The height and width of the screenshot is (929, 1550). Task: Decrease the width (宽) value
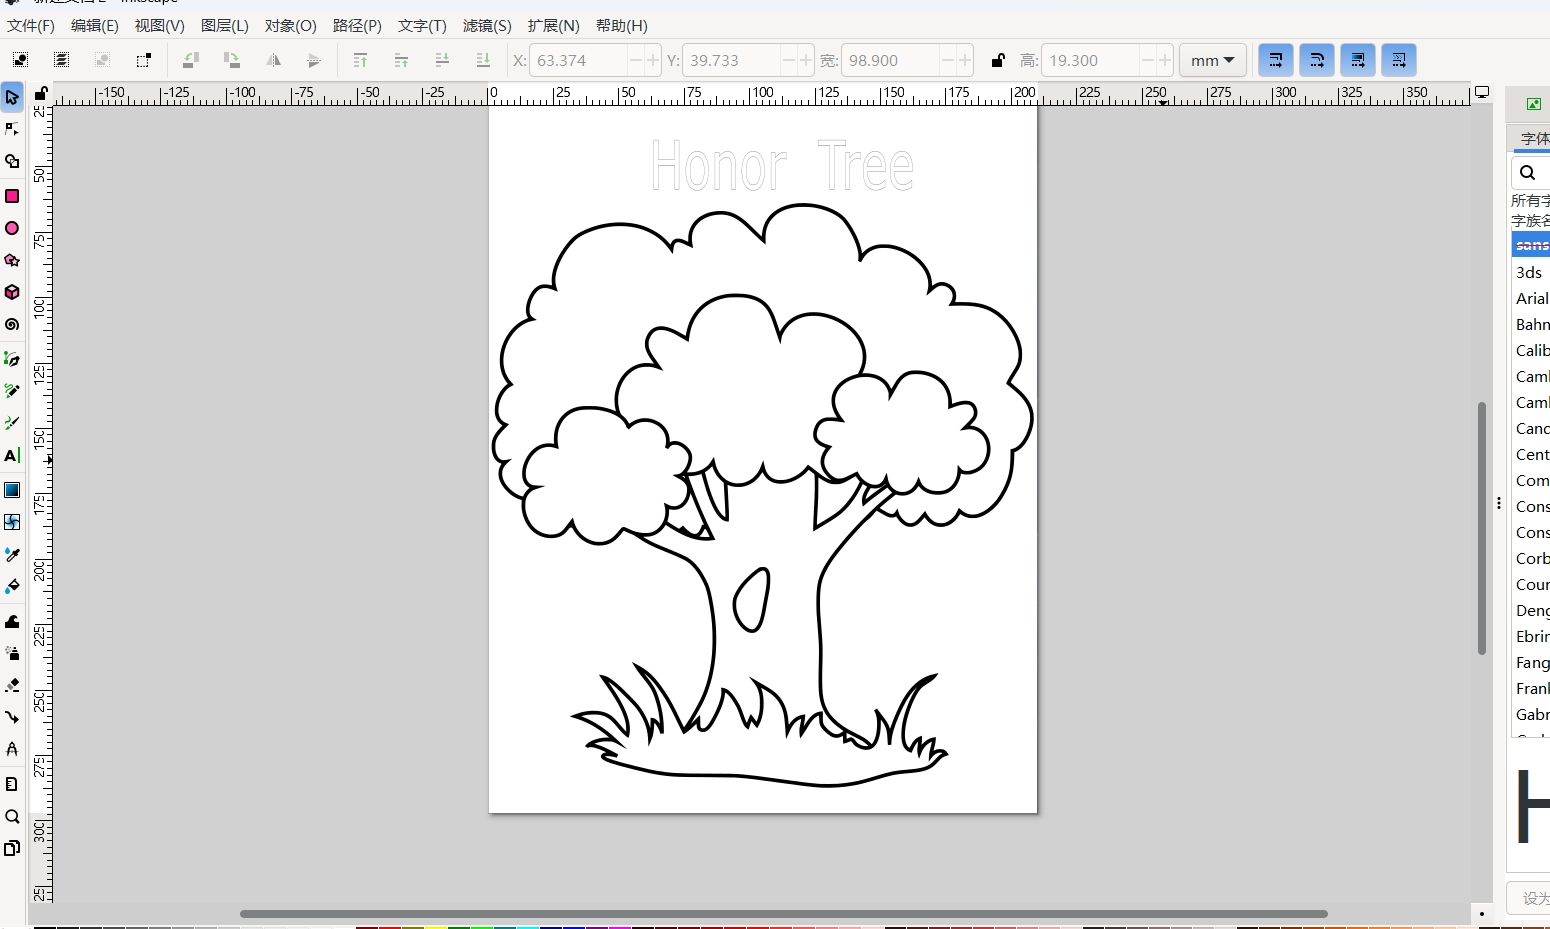click(x=947, y=60)
